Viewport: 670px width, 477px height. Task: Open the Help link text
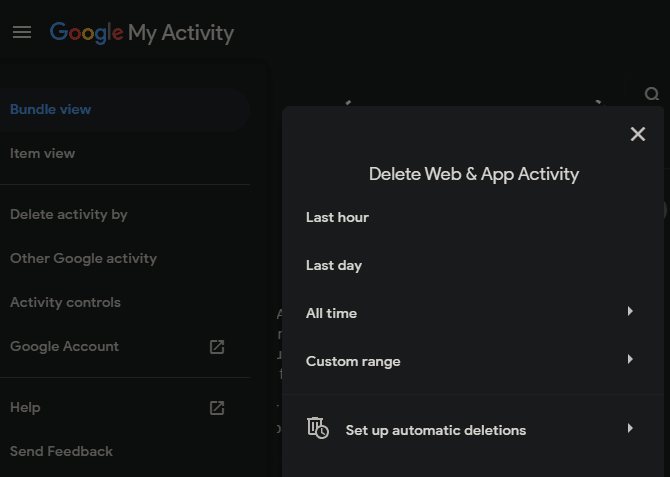pyautogui.click(x=25, y=408)
